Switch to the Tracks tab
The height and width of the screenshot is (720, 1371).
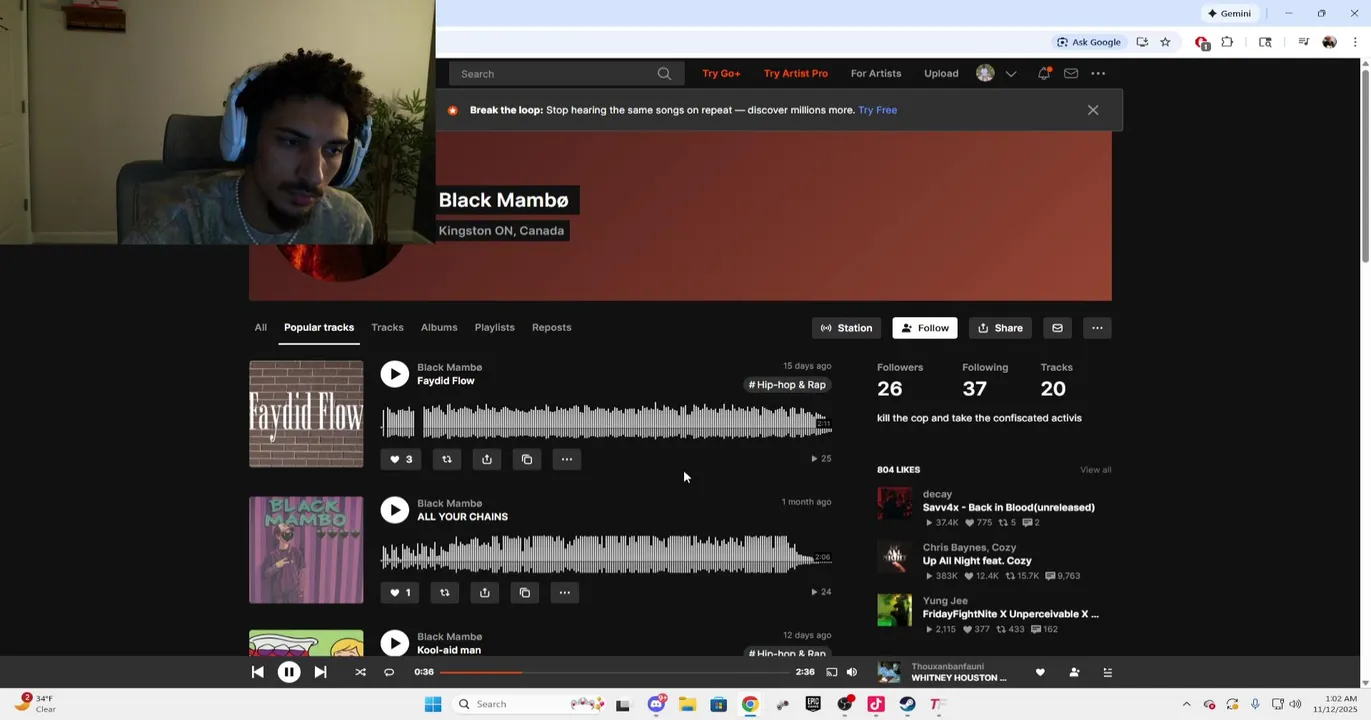point(387,327)
